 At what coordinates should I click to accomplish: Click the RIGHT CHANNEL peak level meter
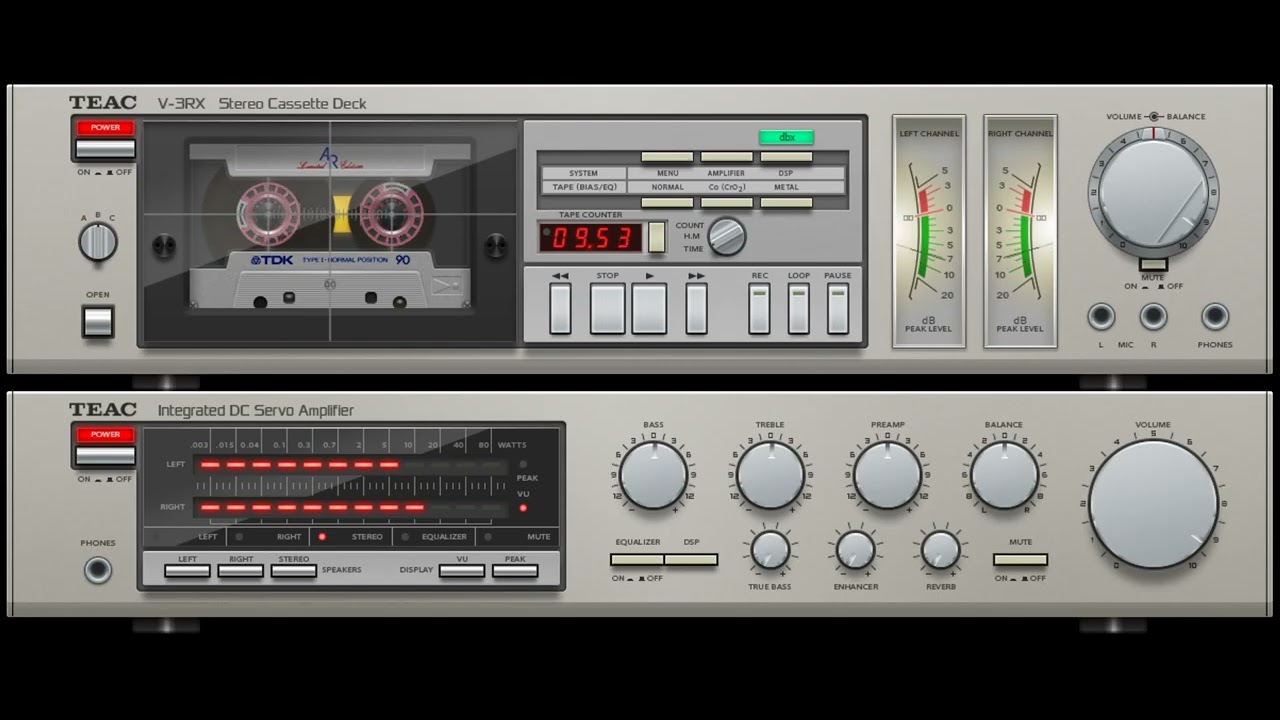[x=1020, y=231]
